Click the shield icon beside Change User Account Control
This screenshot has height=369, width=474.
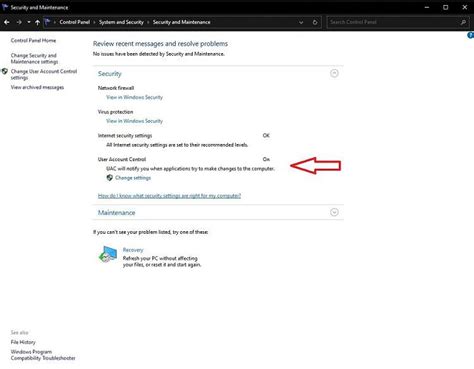[x=5, y=71]
